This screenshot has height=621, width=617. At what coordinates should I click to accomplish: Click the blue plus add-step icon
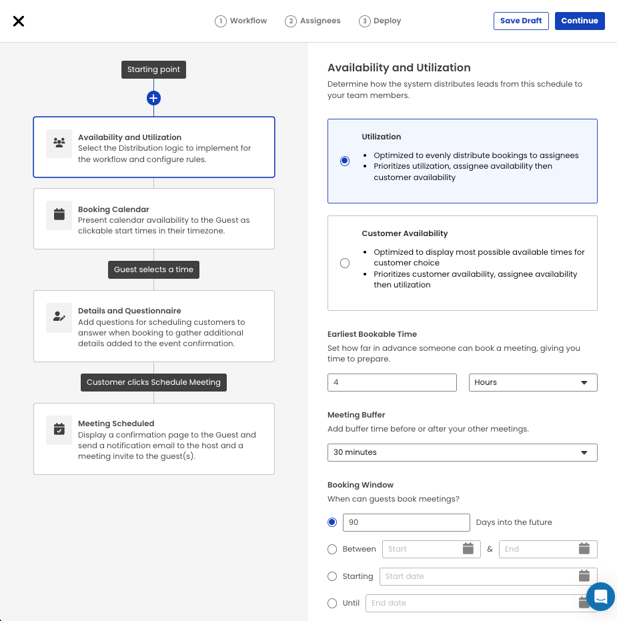tap(153, 98)
